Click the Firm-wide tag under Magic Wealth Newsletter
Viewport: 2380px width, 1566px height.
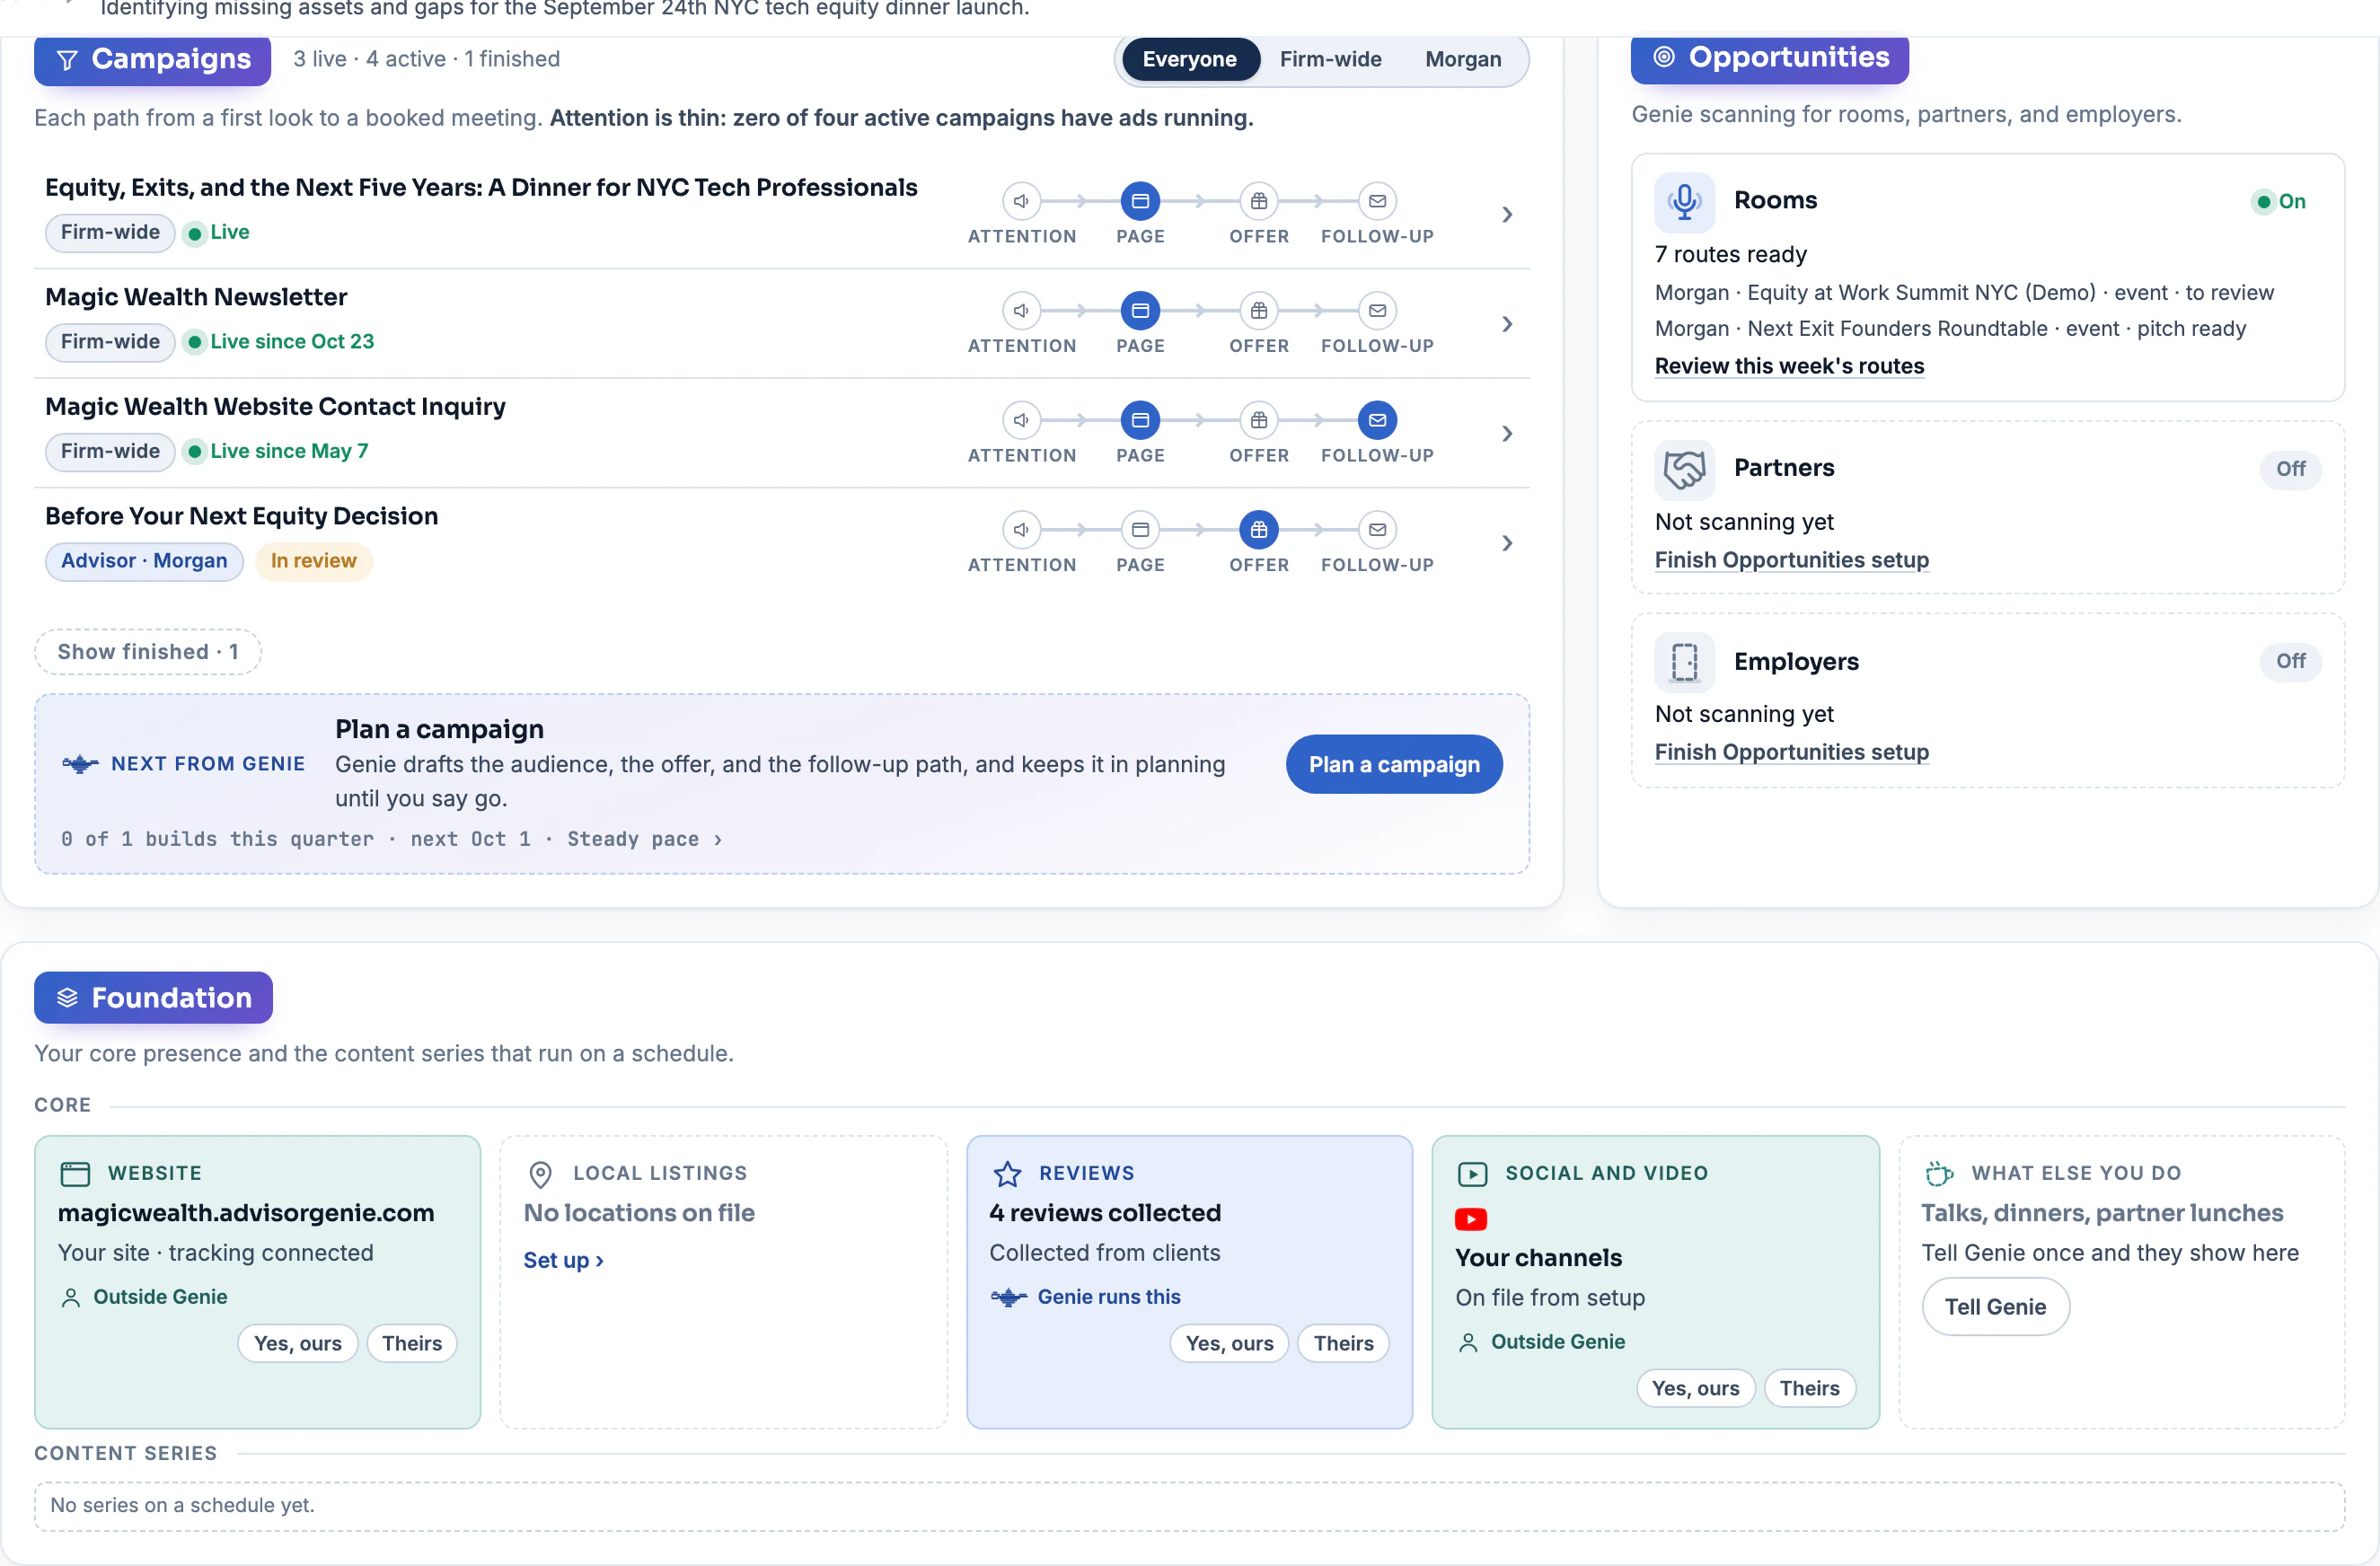(x=110, y=342)
